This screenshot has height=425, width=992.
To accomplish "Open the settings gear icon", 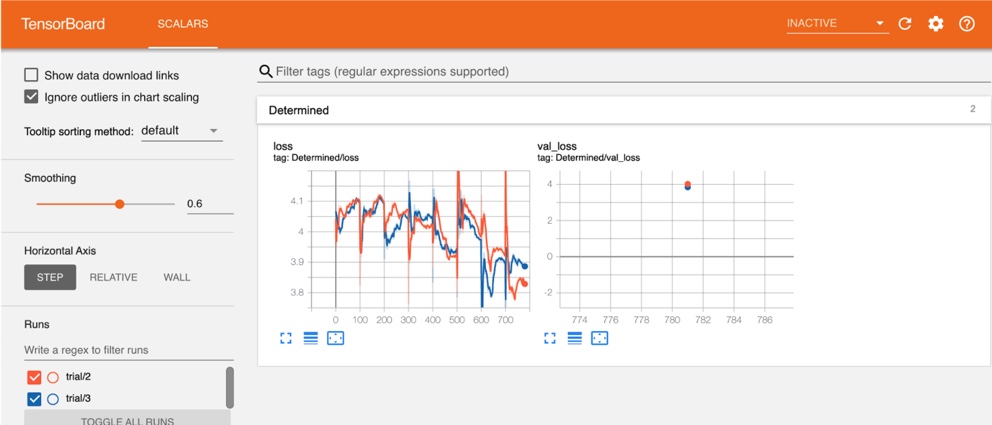I will 935,24.
